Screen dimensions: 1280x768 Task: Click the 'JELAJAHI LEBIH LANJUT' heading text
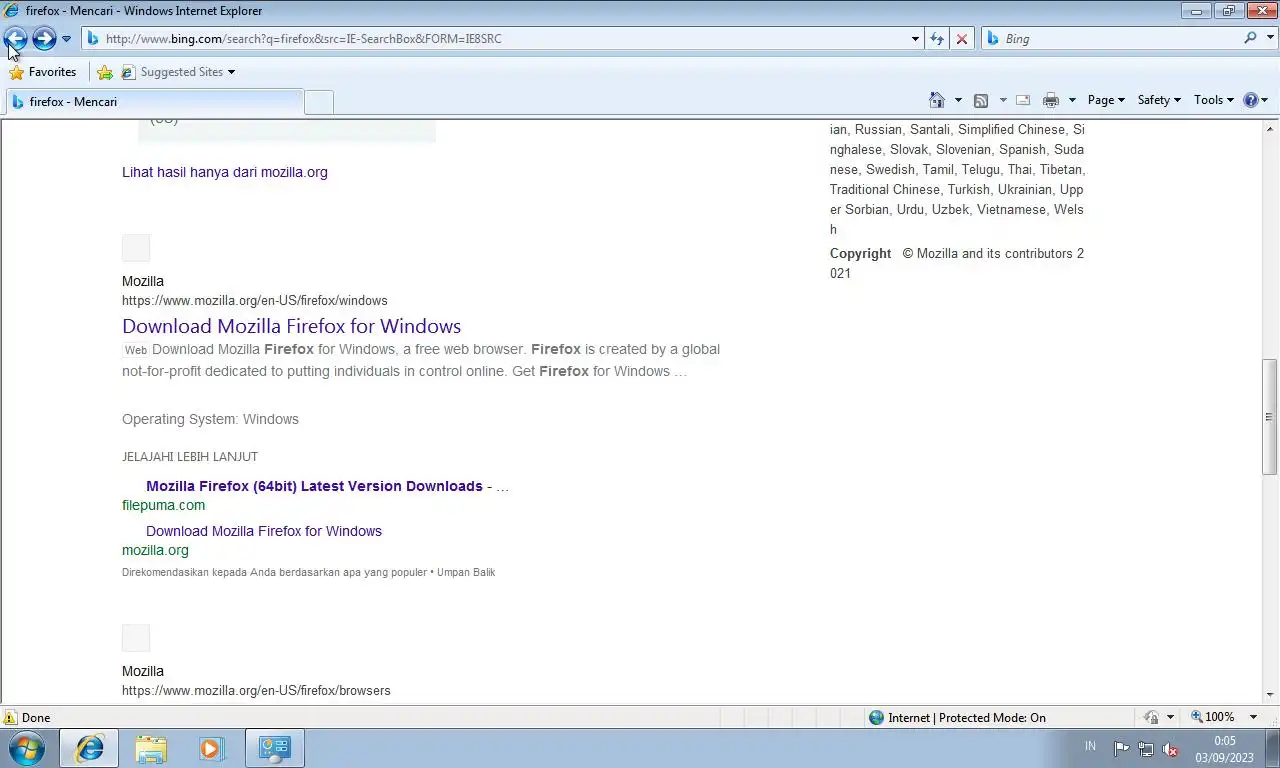pyautogui.click(x=190, y=457)
